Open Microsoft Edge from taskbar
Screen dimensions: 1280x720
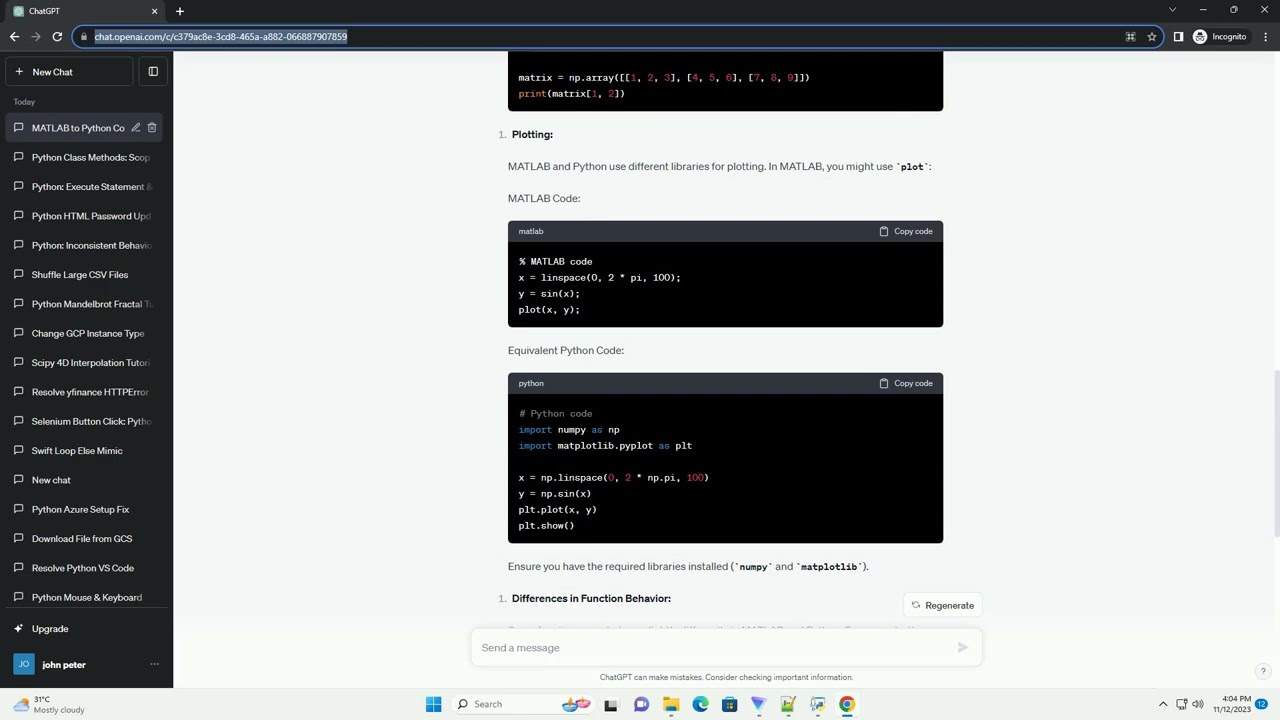pos(700,704)
